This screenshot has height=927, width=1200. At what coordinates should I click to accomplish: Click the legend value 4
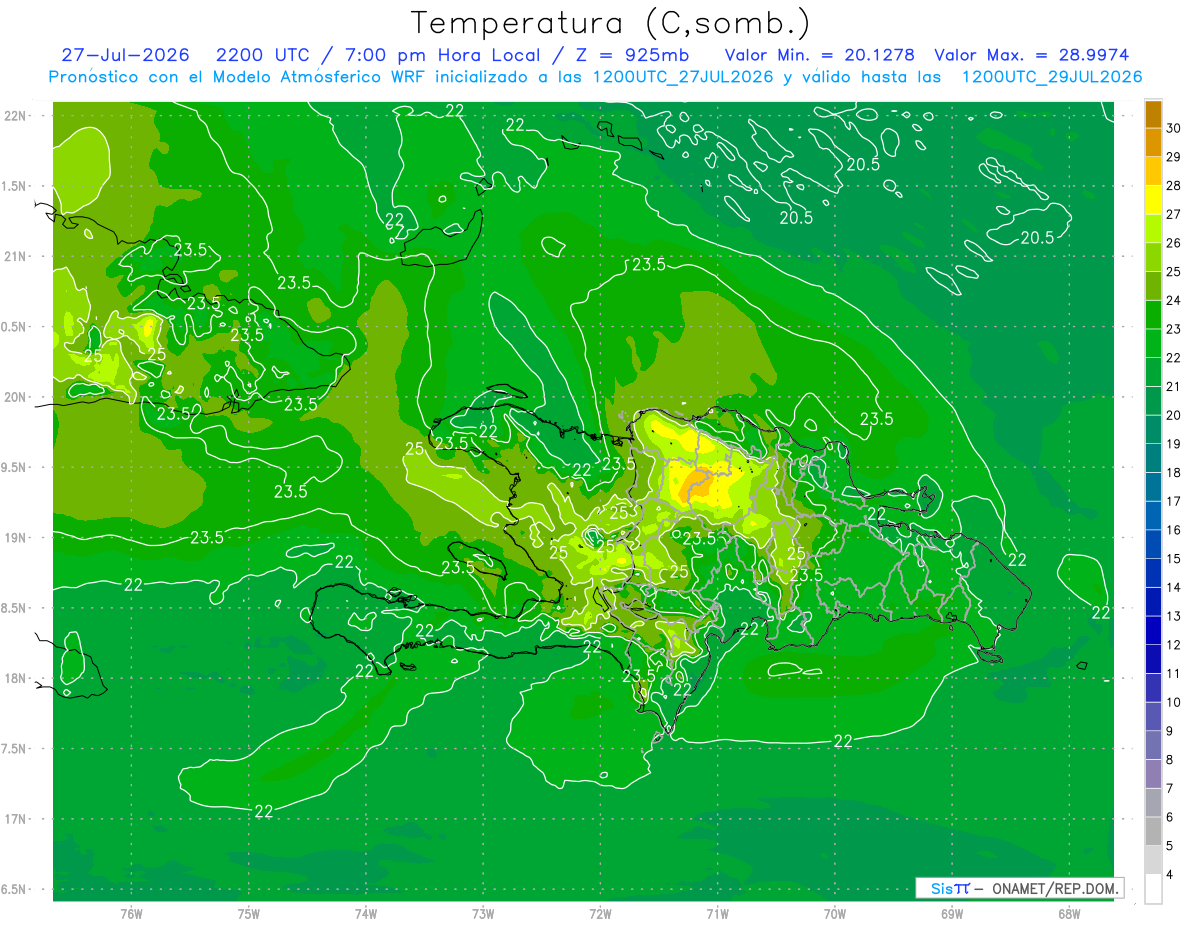1171,874
